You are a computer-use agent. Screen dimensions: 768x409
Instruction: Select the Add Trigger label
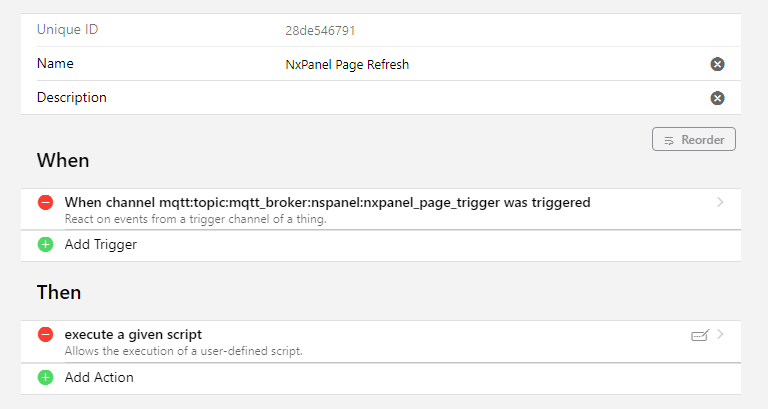click(x=101, y=244)
